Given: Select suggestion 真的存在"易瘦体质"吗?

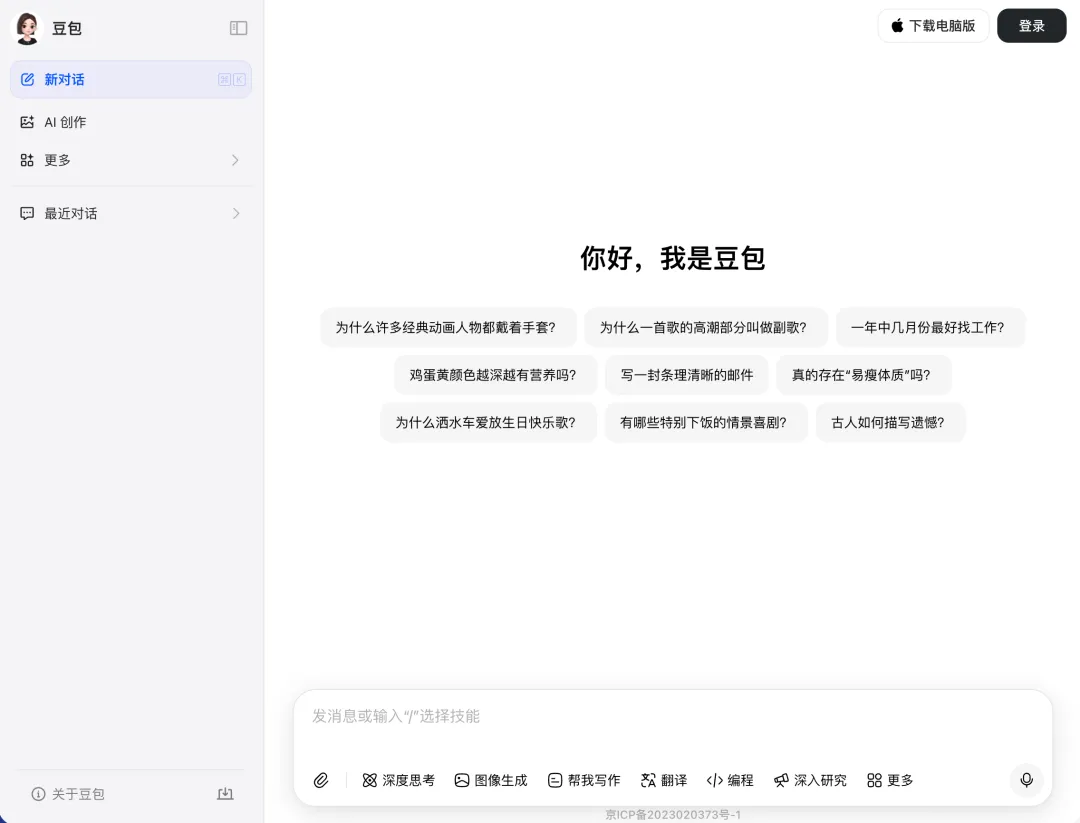Looking at the screenshot, I should [864, 375].
